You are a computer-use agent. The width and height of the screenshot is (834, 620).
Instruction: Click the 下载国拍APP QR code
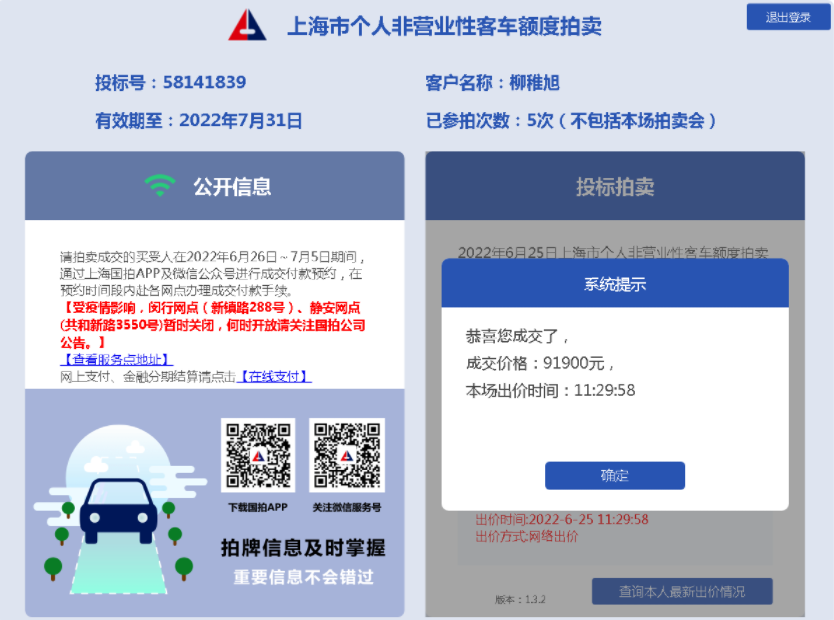tap(258, 455)
